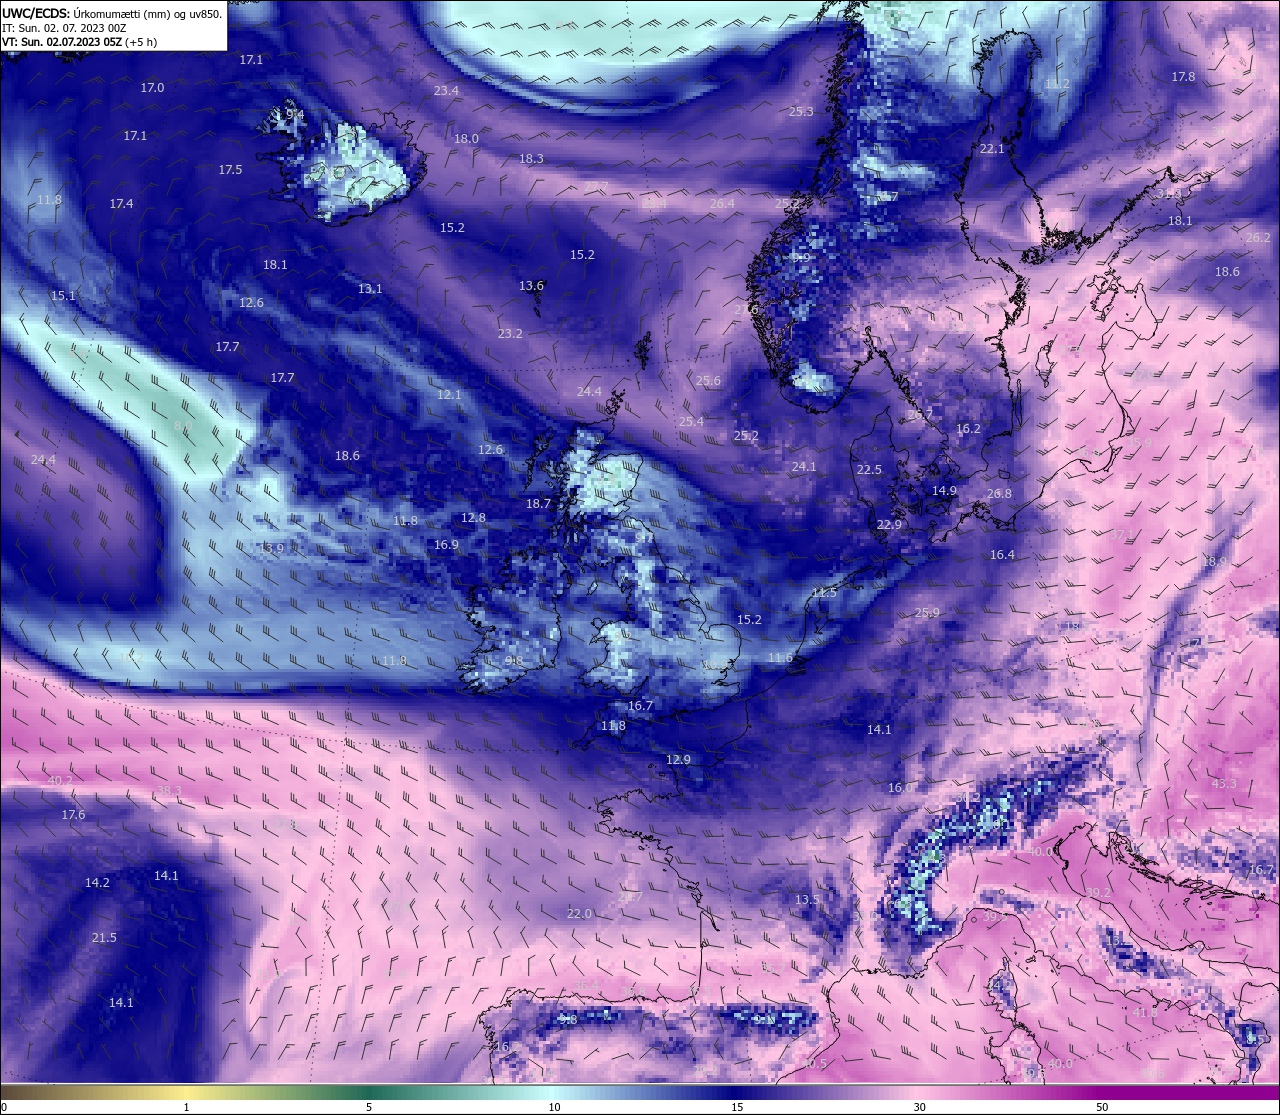Click the color scale tick label 15
The width and height of the screenshot is (1280, 1115).
click(x=737, y=1107)
